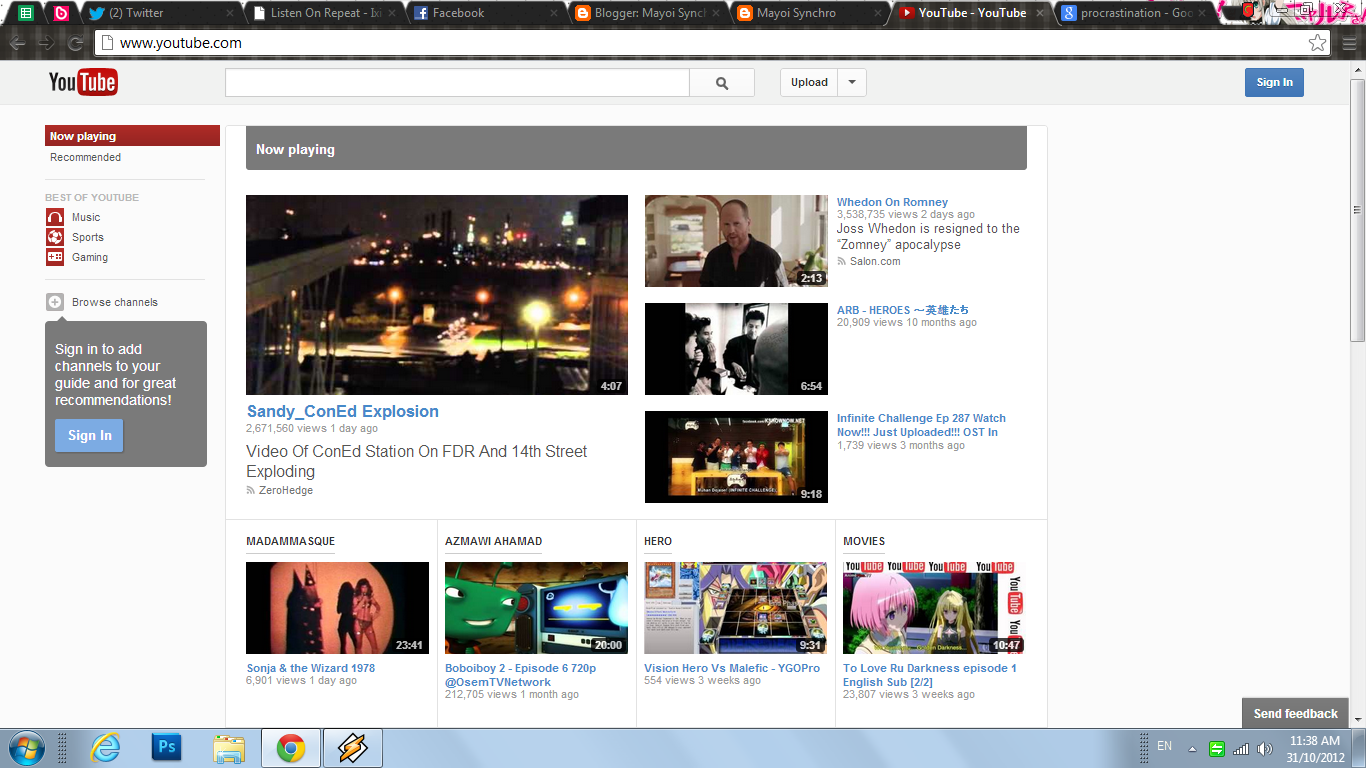Click the blue header Sign In button
This screenshot has width=1366, height=768.
tap(1274, 82)
